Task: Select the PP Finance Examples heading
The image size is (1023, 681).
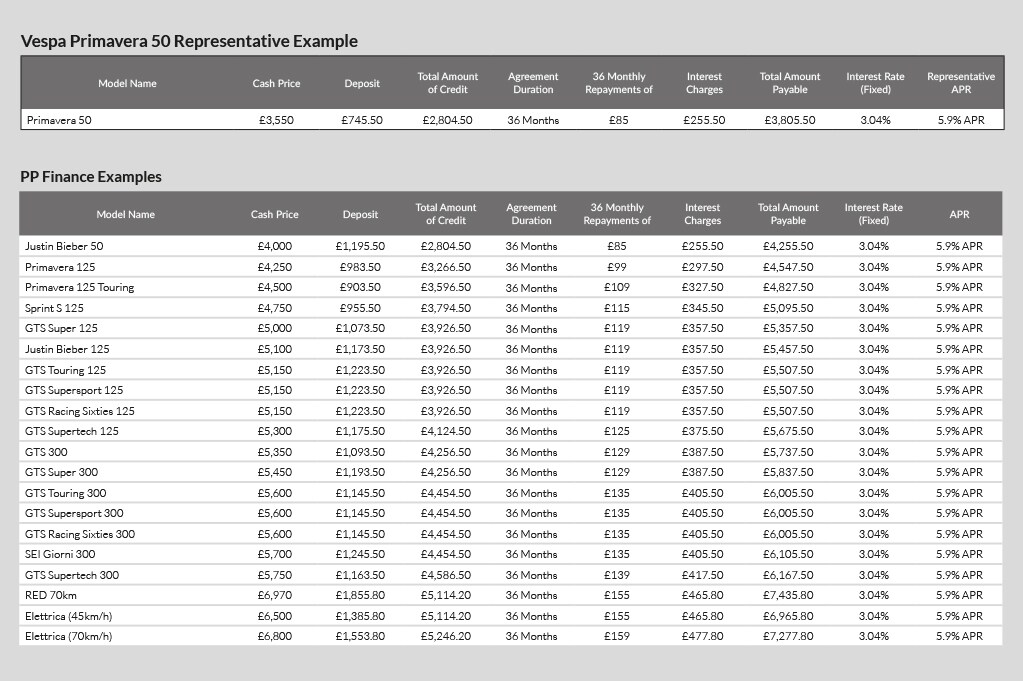Action: (91, 177)
